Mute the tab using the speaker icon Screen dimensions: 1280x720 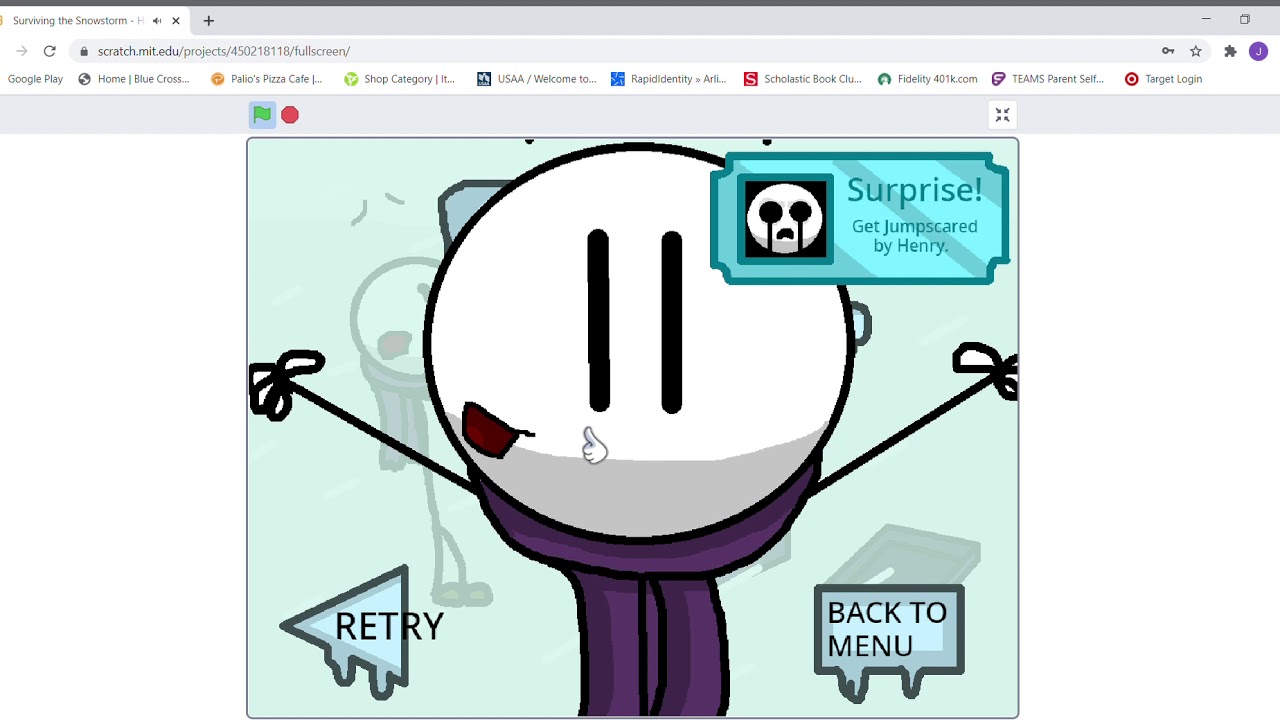pos(157,21)
